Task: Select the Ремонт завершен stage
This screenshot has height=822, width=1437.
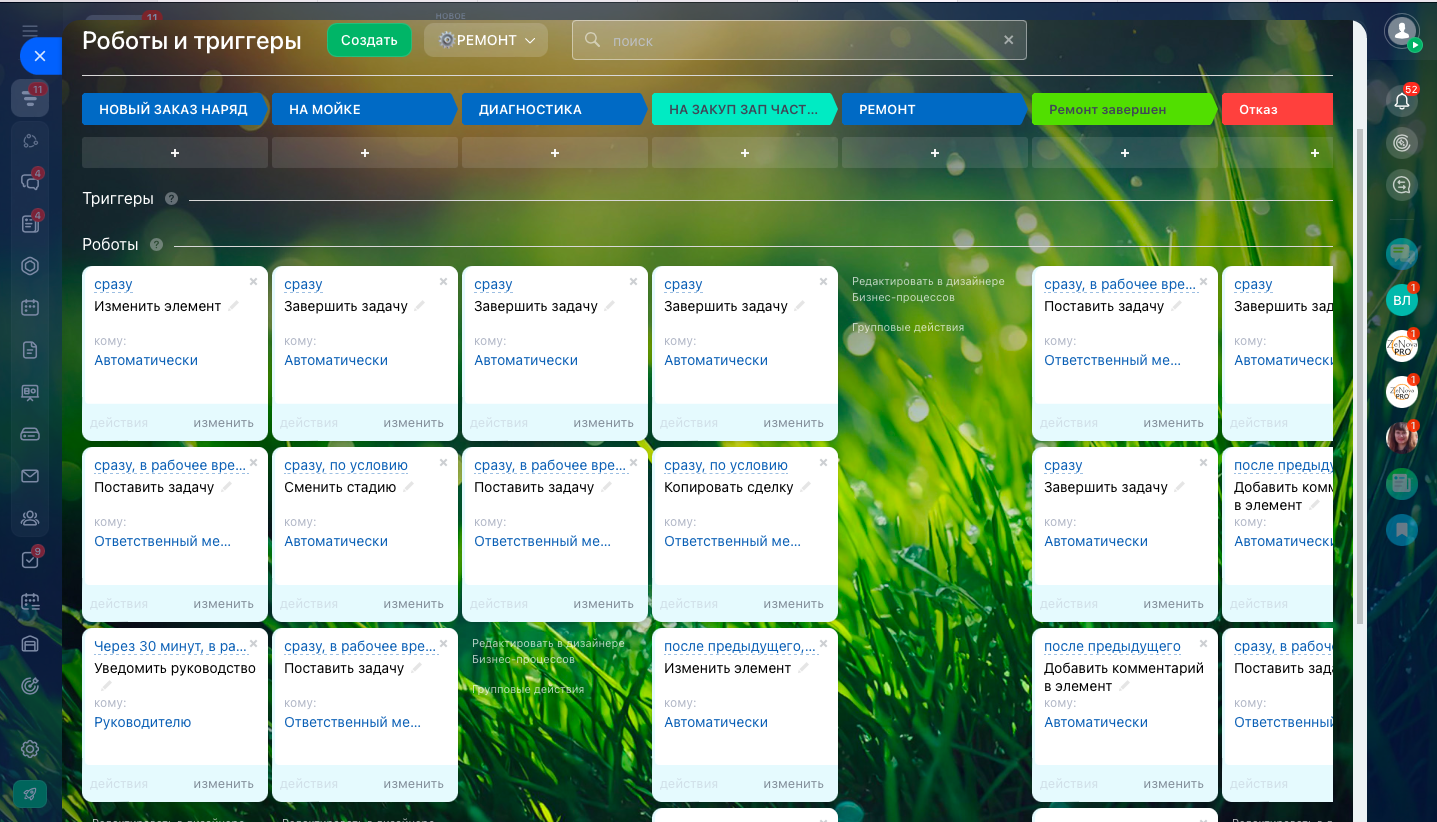Action: coord(1125,109)
